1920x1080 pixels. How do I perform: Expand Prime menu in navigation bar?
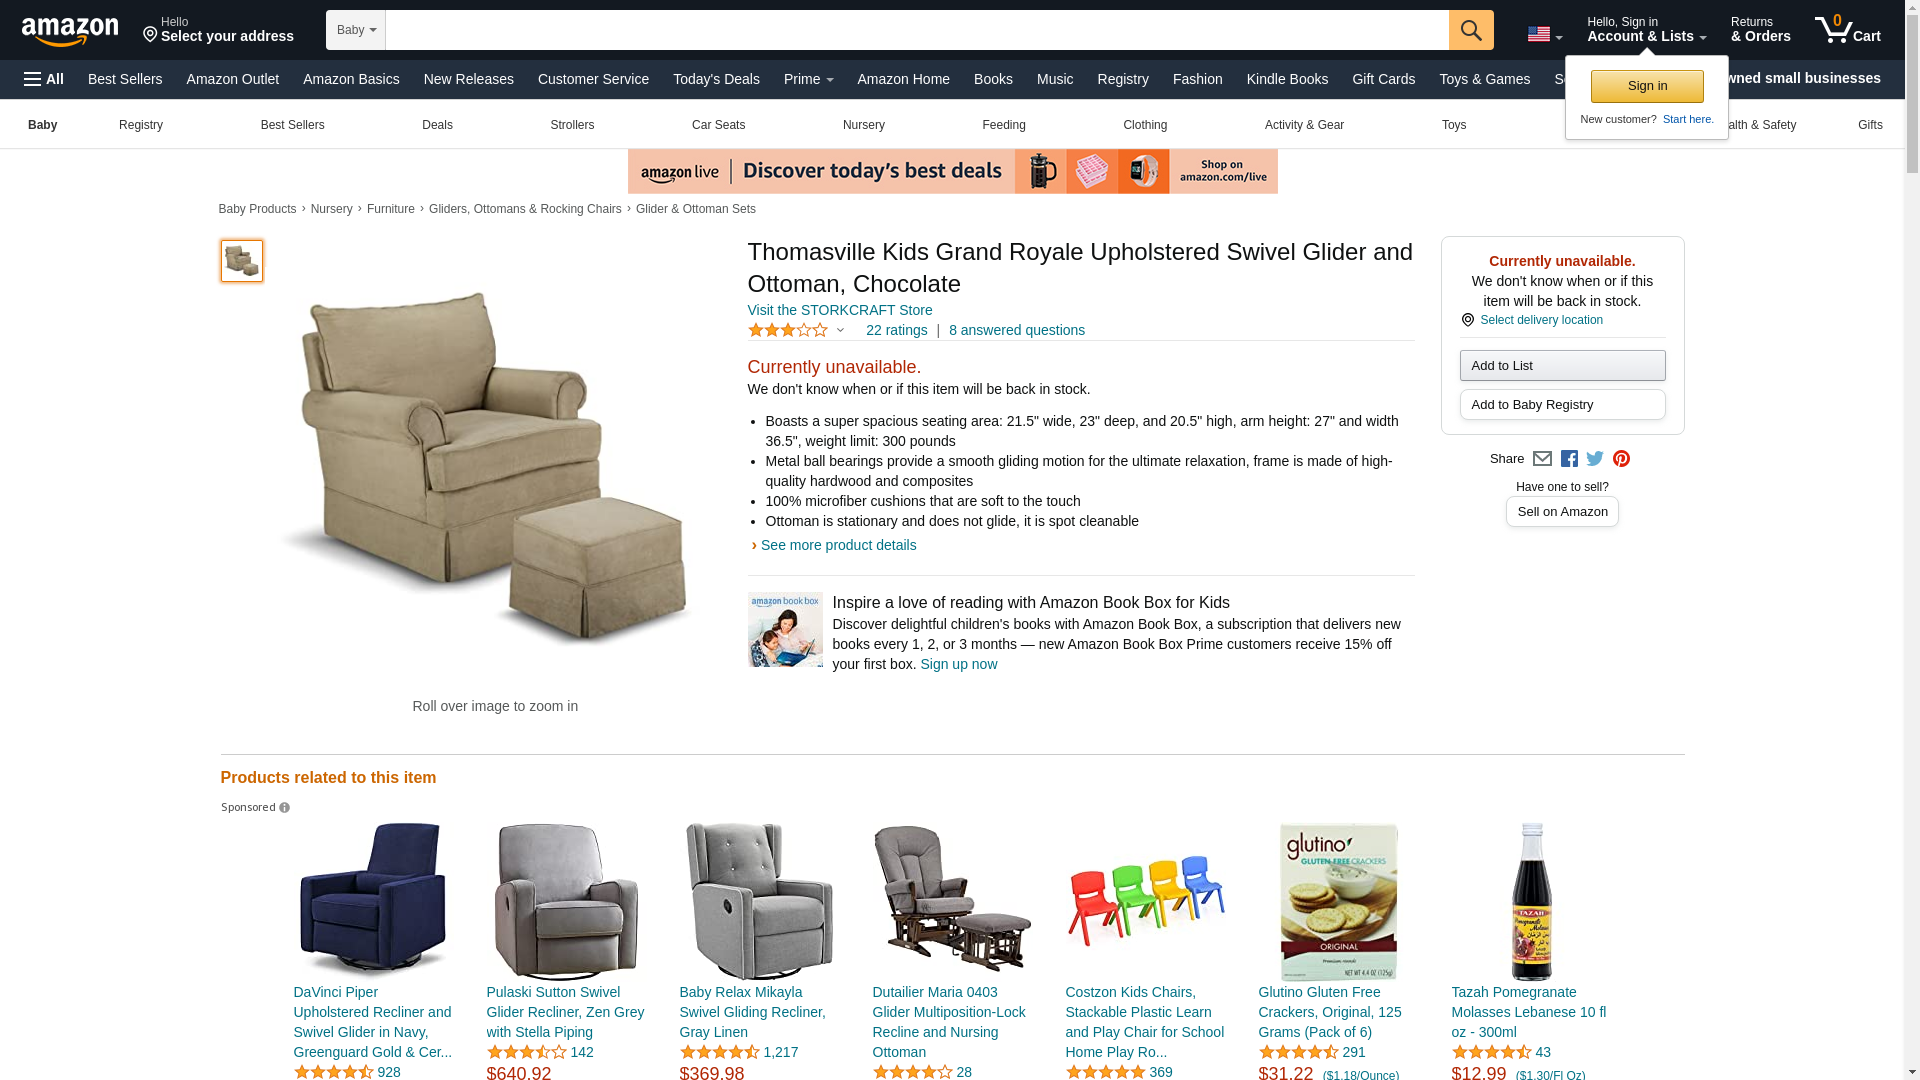click(x=808, y=79)
